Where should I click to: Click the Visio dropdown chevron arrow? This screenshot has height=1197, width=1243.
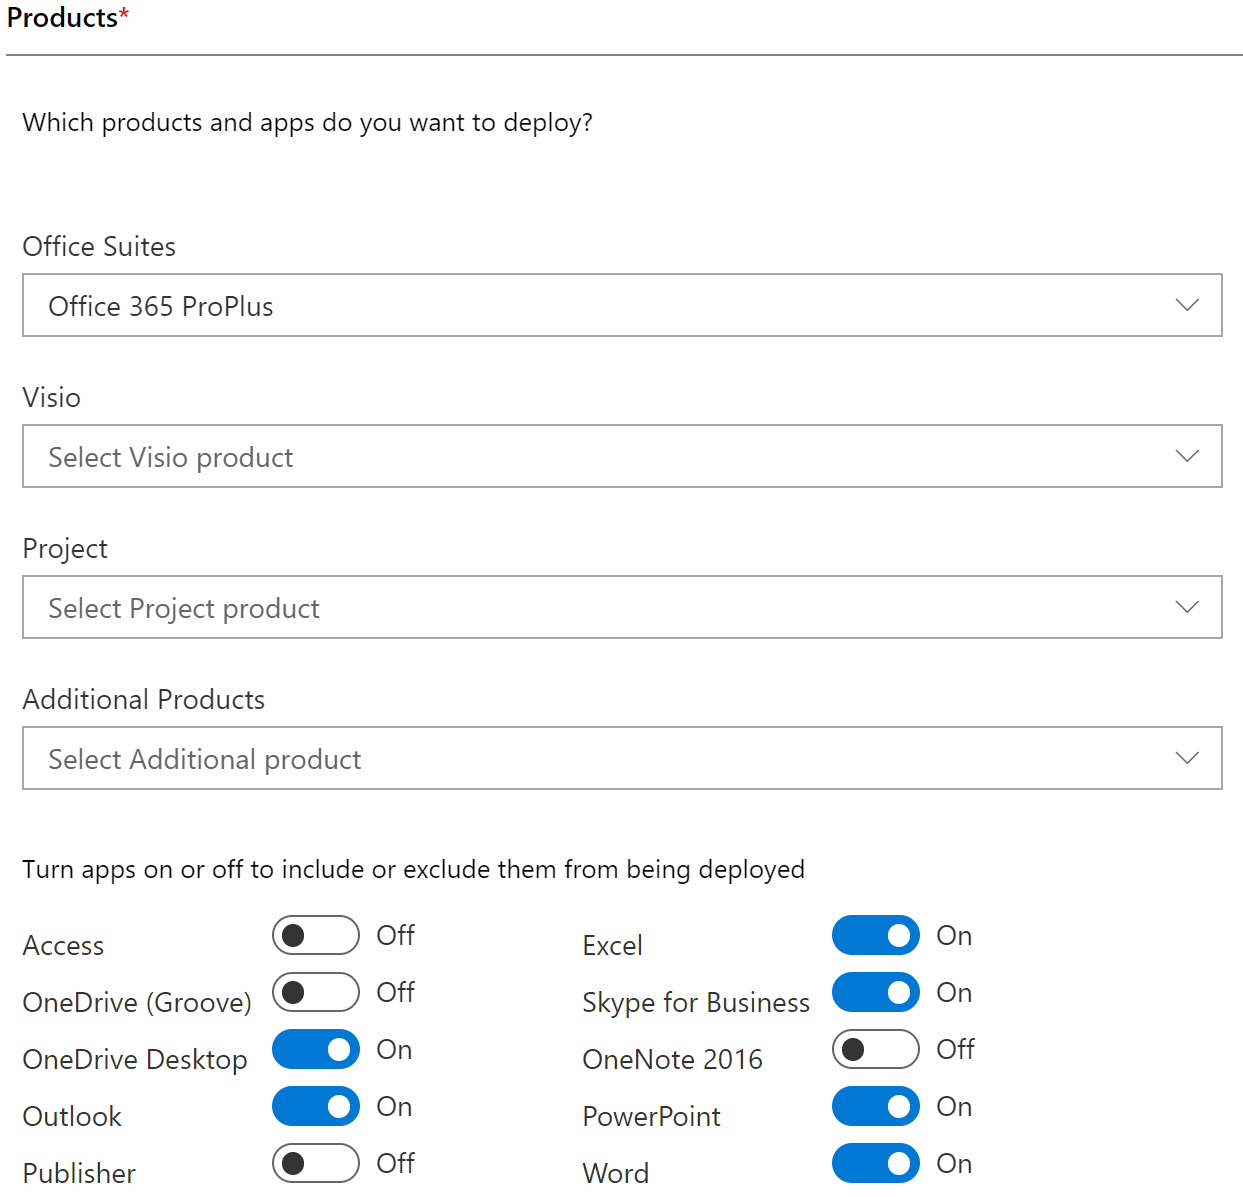1187,456
